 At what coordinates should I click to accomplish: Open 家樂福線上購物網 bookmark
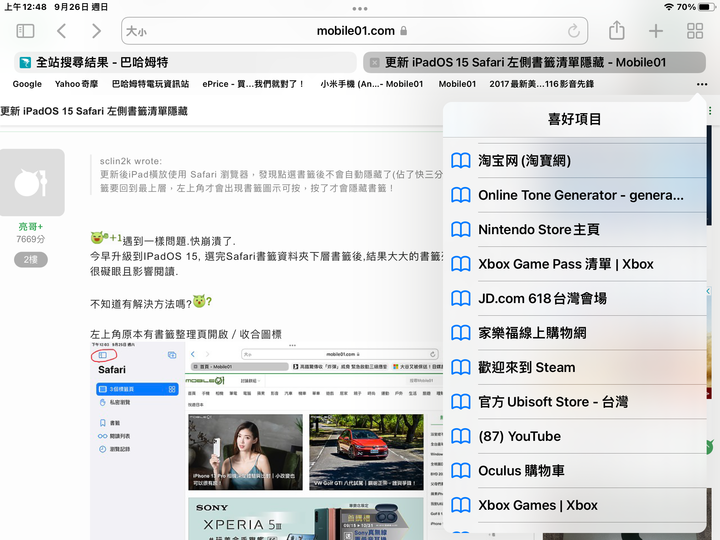[x=575, y=333]
